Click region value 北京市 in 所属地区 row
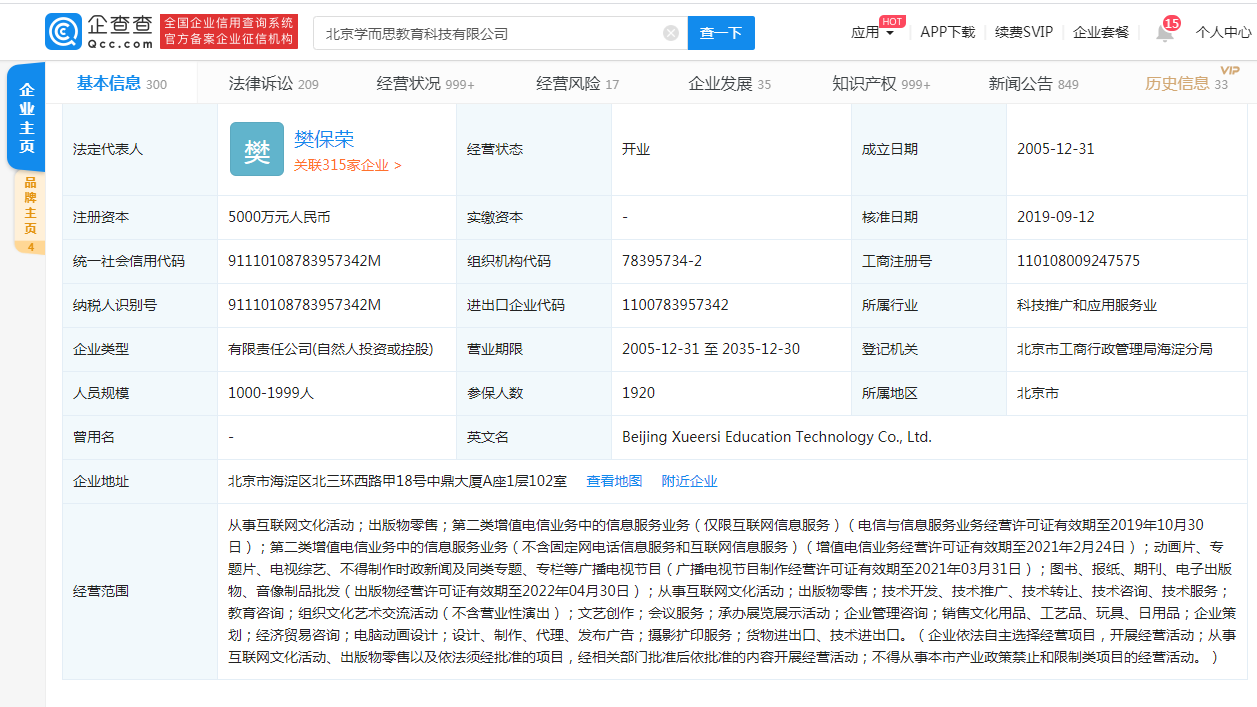 1038,393
